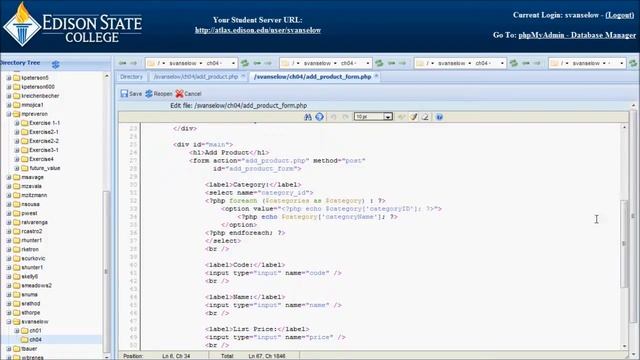
Task: Open the first path bar's end dropdown arrow
Action: pos(233,63)
